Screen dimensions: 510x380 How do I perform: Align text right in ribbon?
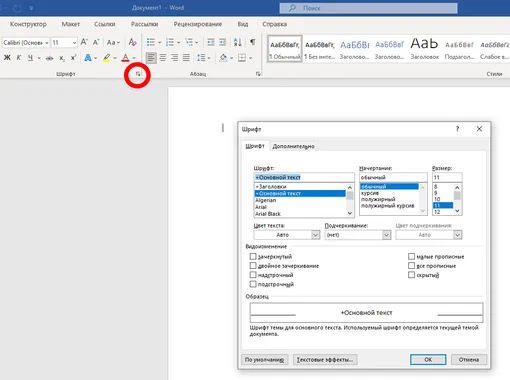click(174, 58)
